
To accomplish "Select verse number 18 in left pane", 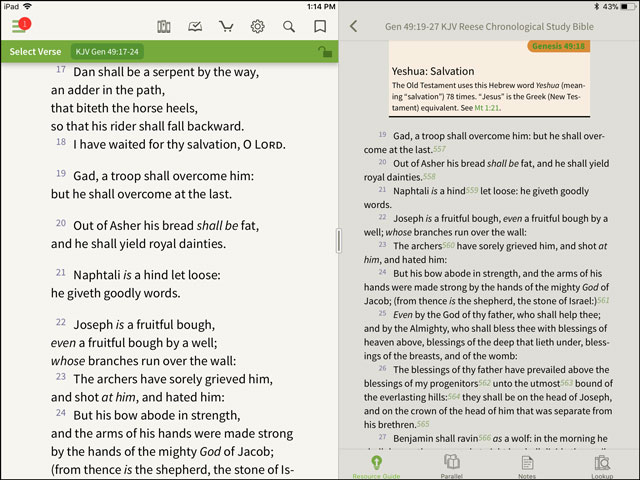I will click(x=61, y=142).
